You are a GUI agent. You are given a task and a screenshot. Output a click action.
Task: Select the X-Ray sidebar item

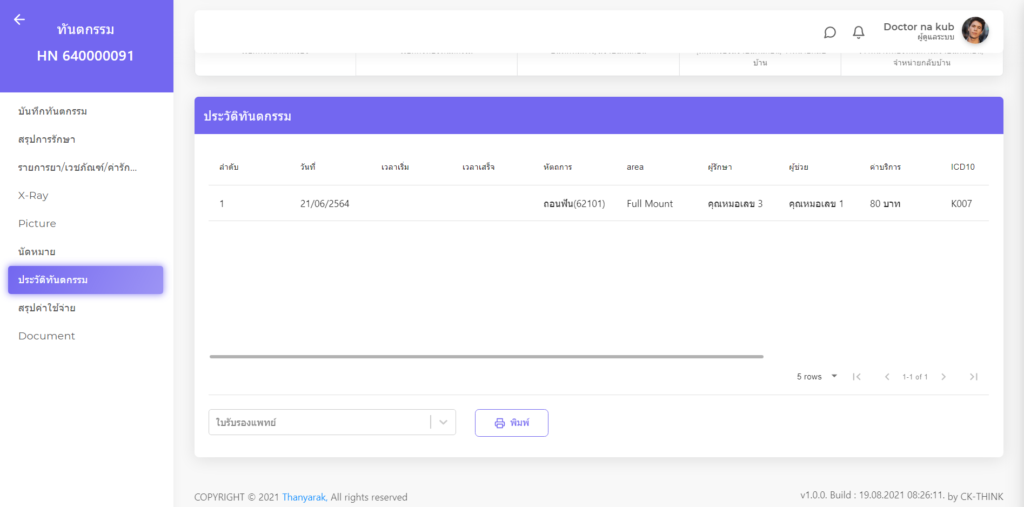pyautogui.click(x=33, y=196)
